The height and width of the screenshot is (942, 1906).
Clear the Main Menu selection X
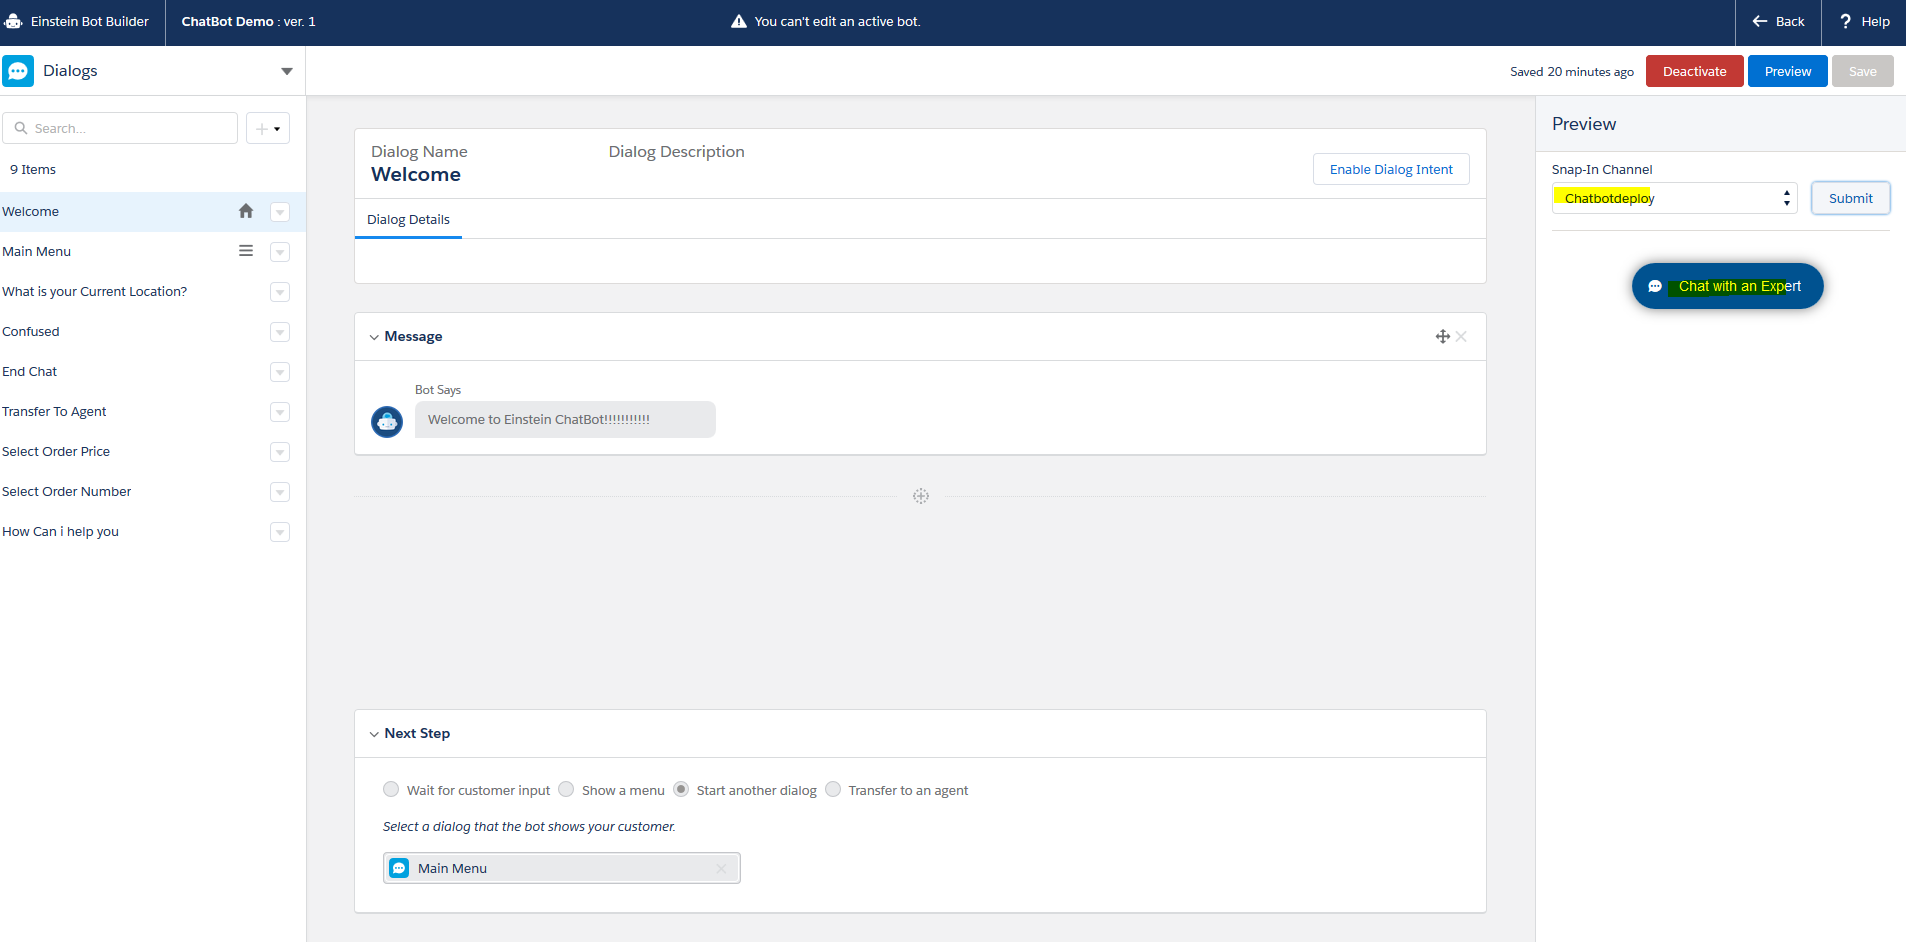721,868
